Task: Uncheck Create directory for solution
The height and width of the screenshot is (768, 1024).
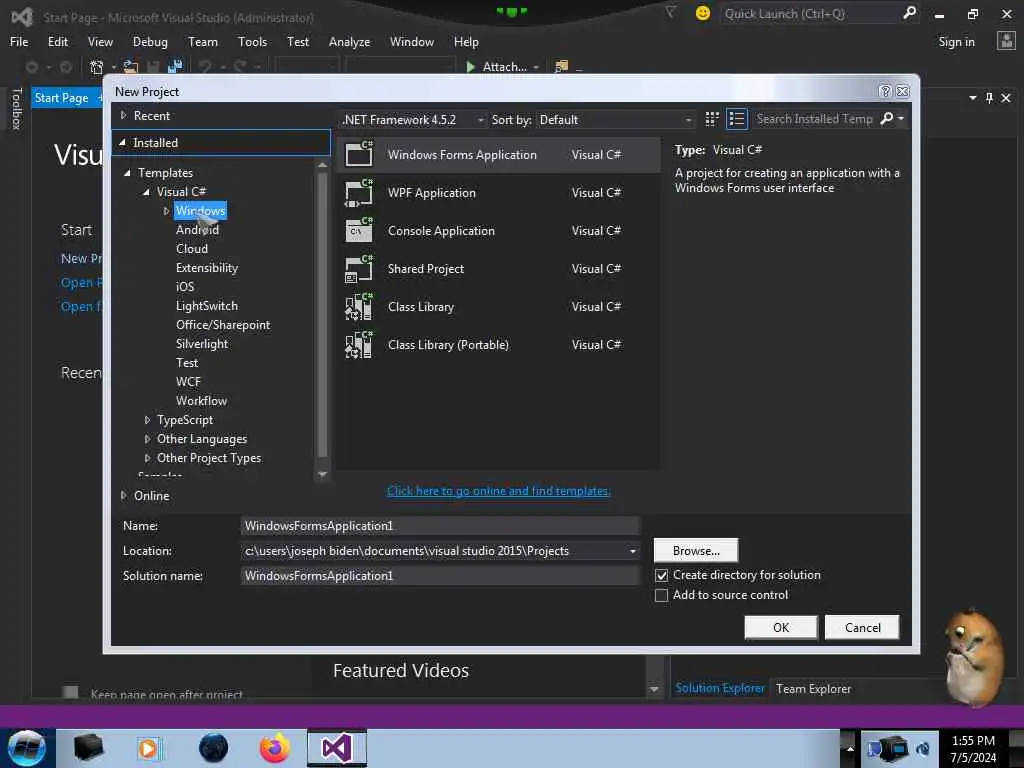Action: [x=662, y=575]
